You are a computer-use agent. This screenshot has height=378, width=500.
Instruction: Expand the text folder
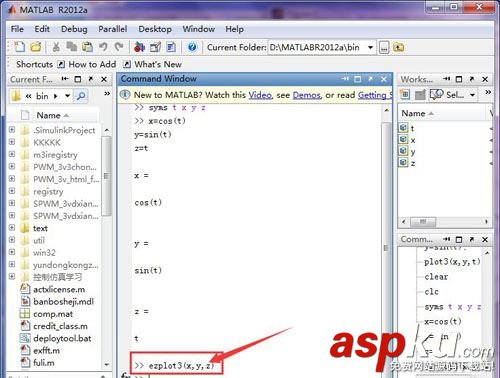pos(12,228)
